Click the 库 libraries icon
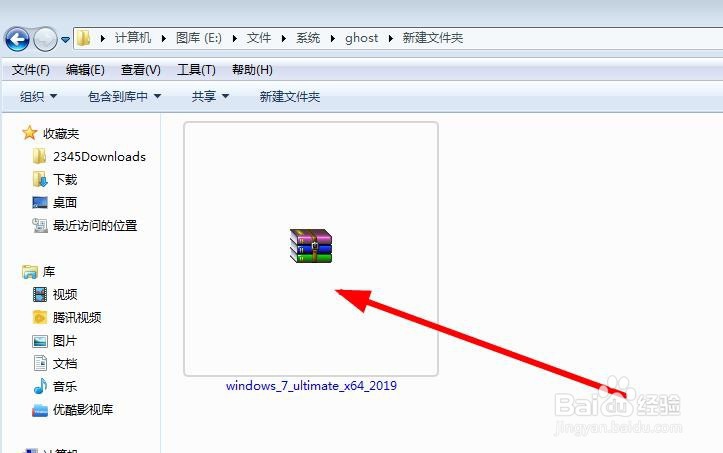The image size is (723, 453). 30,271
